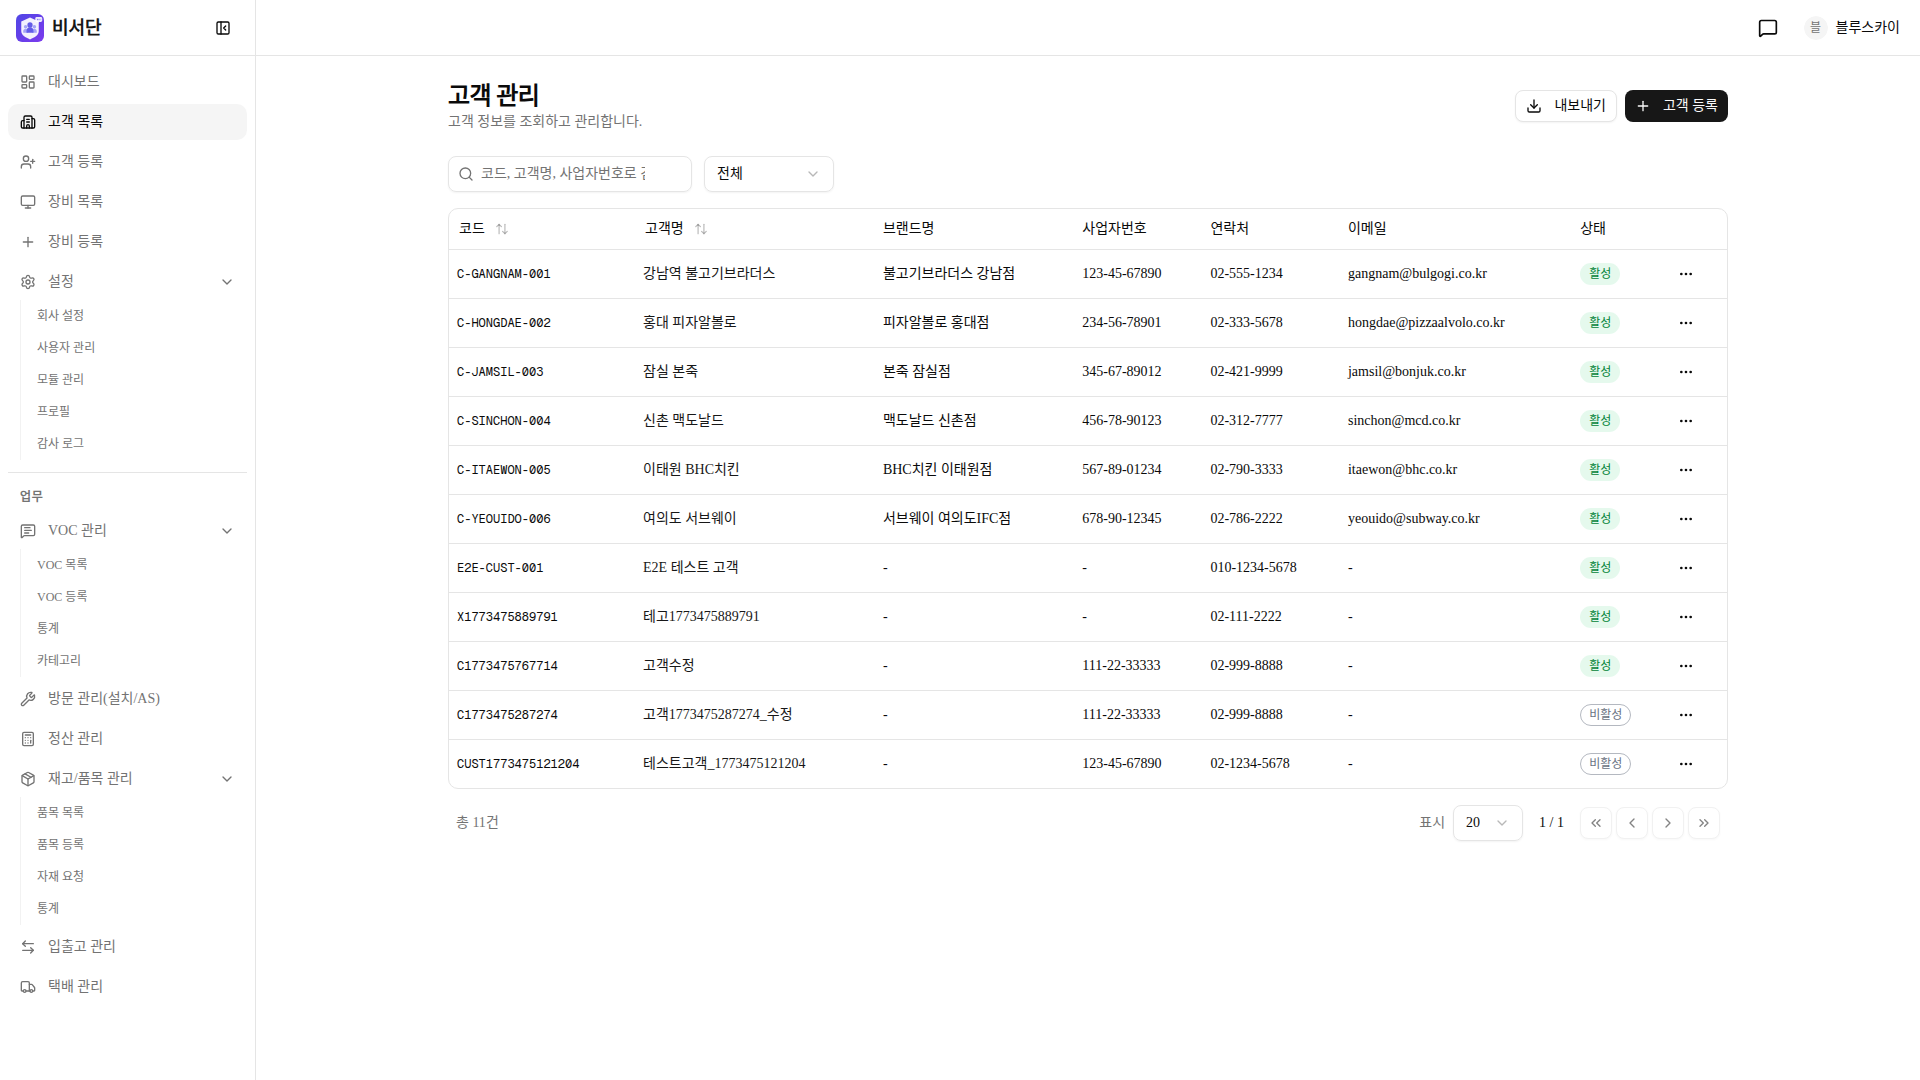Open row actions for C1773475287274
The height and width of the screenshot is (1080, 1920).
pyautogui.click(x=1686, y=715)
